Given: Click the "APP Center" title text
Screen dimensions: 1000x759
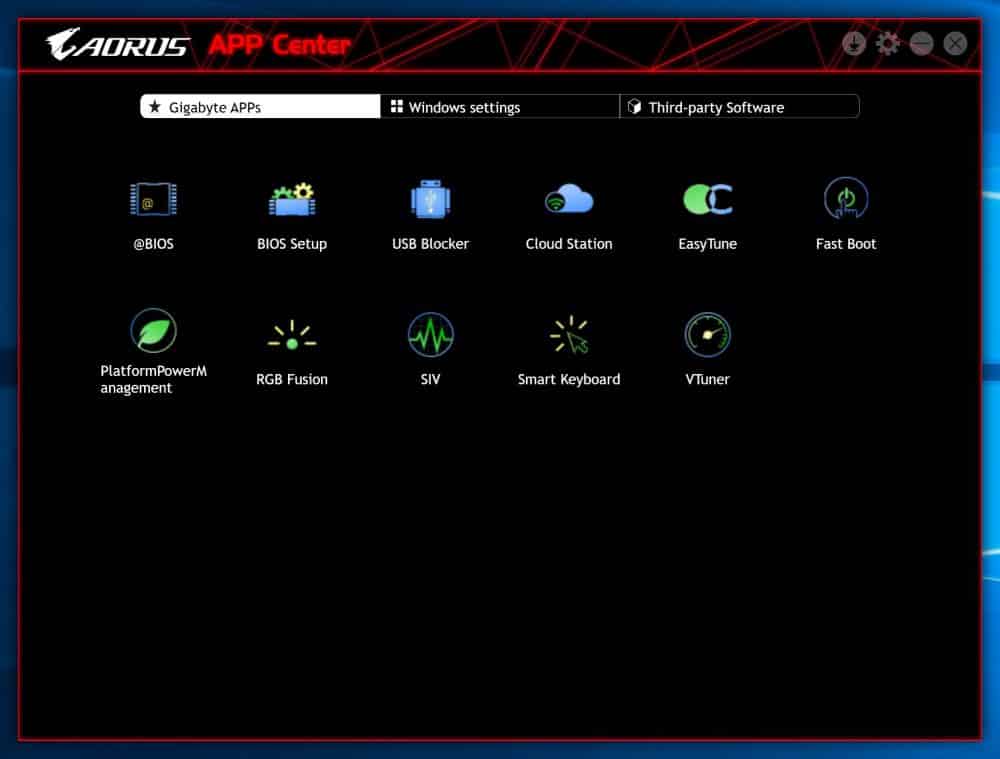Looking at the screenshot, I should [x=279, y=45].
